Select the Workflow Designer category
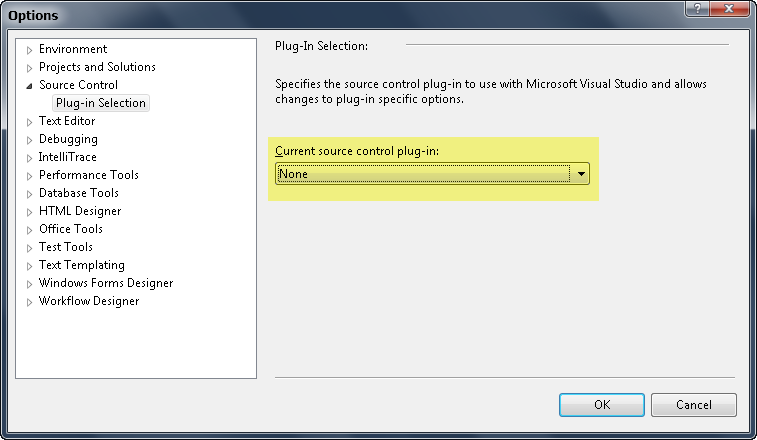This screenshot has height=440, width=757. (x=89, y=301)
